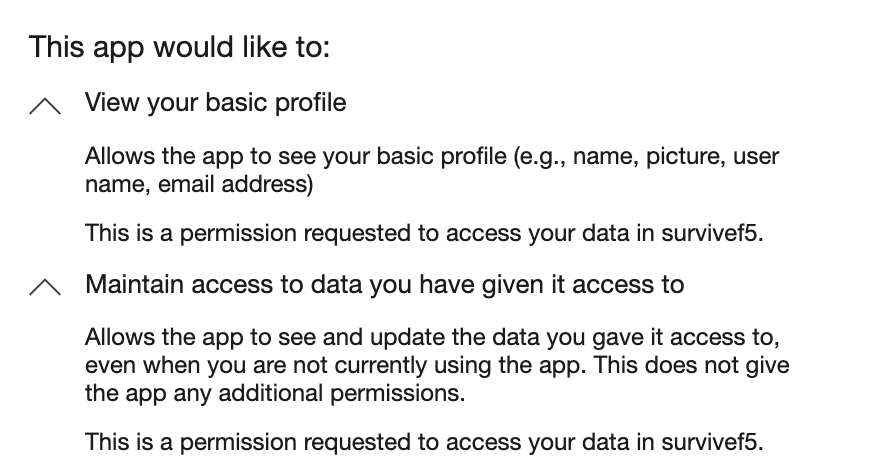
Task: Click the 'name, email address)' text line
Action: pos(199,184)
